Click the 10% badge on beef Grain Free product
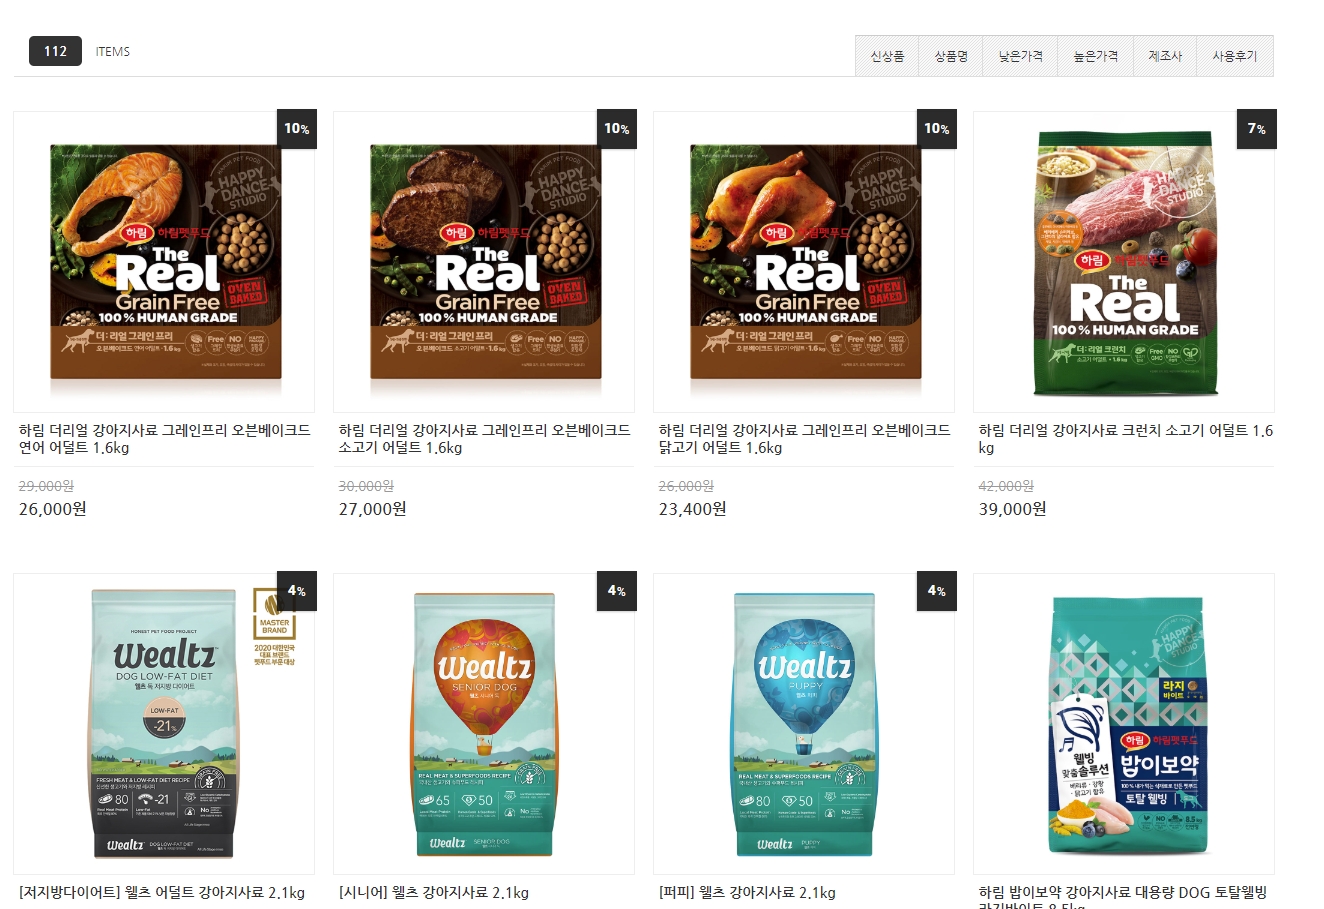The width and height of the screenshot is (1324, 909). coord(617,129)
